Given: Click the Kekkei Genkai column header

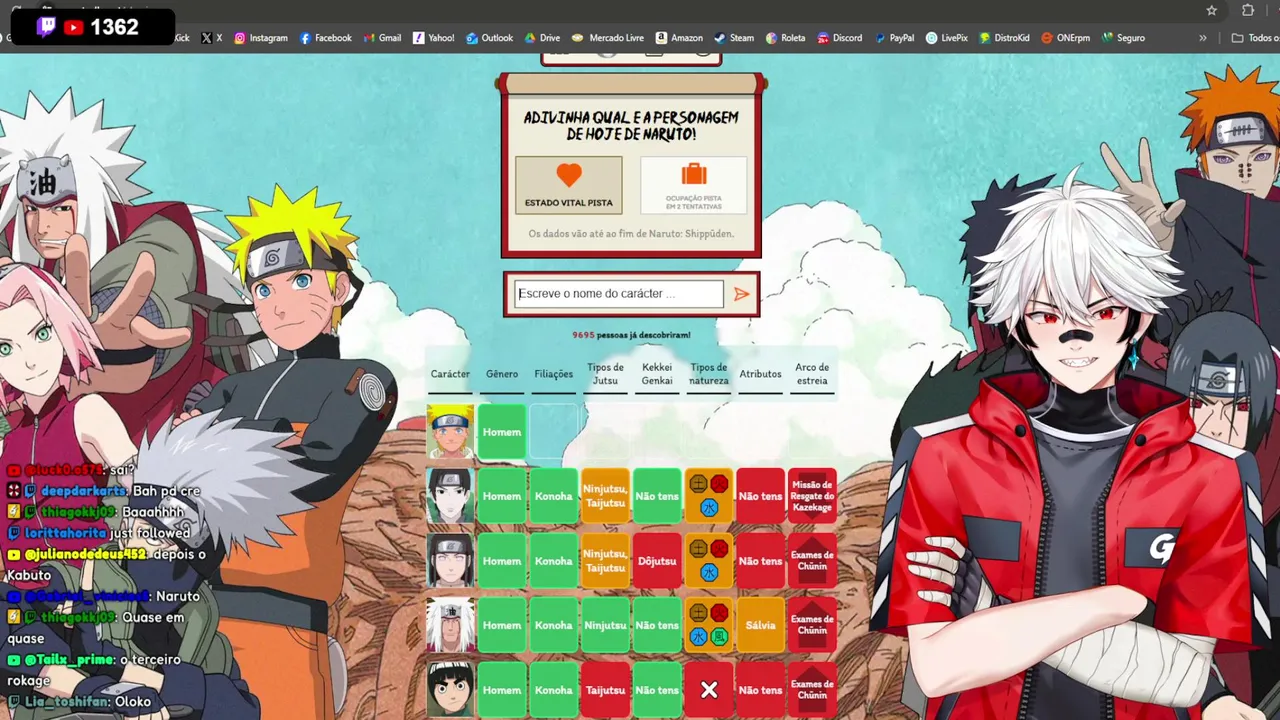Looking at the screenshot, I should [x=657, y=374].
